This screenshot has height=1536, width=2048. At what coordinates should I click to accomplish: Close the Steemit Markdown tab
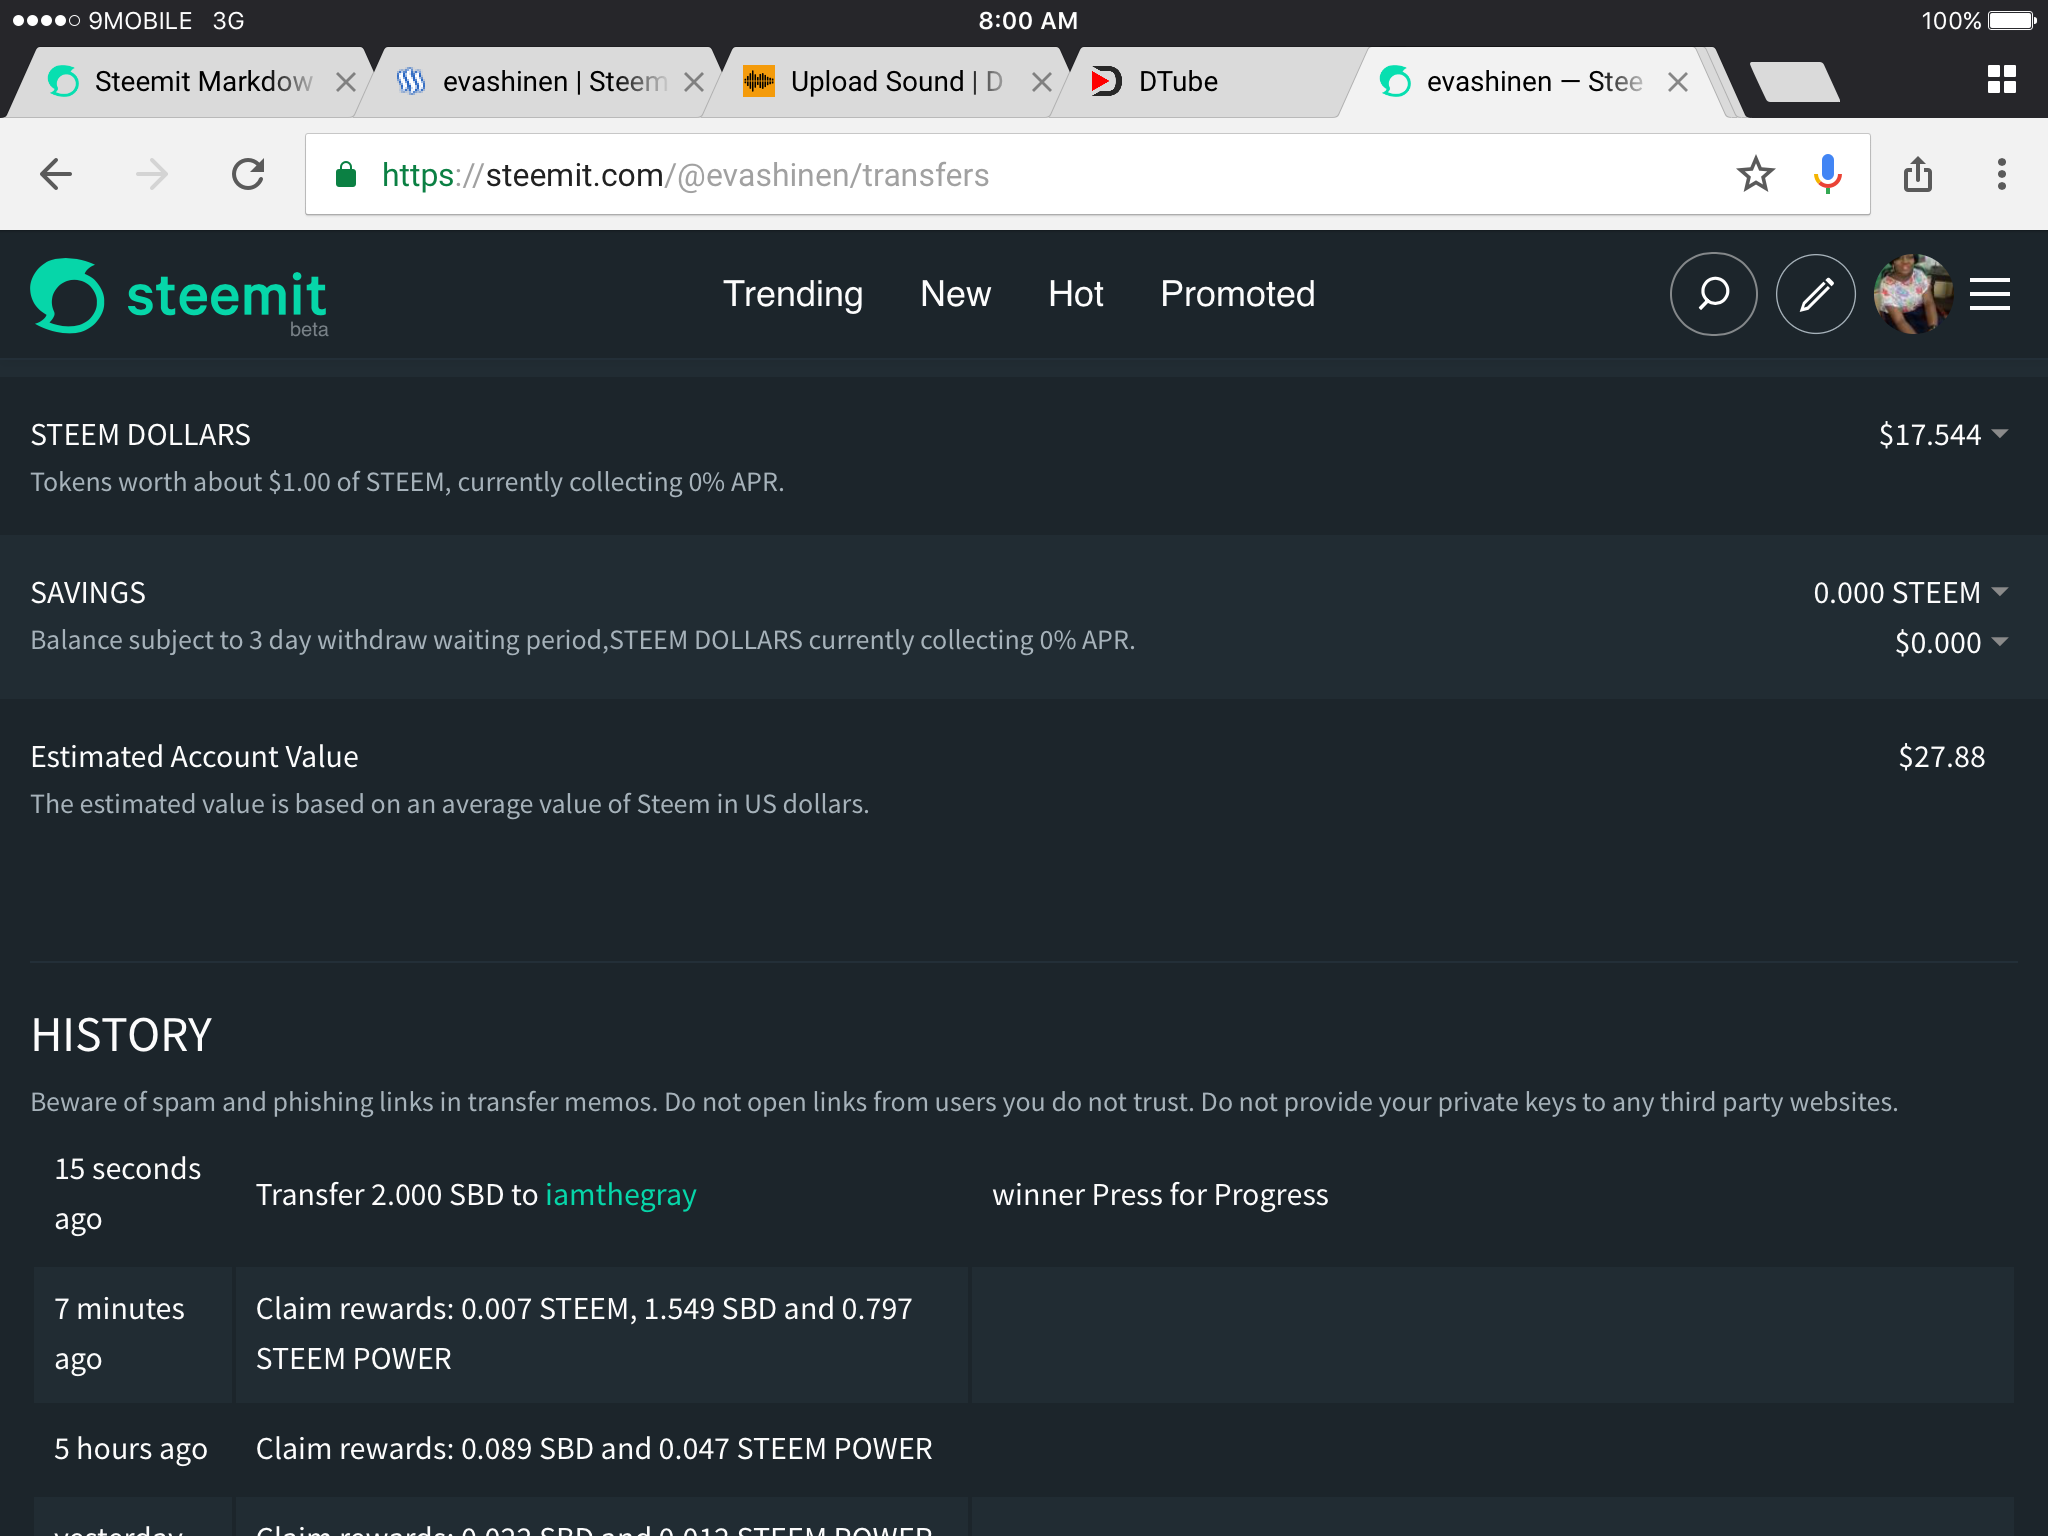pos(346,82)
